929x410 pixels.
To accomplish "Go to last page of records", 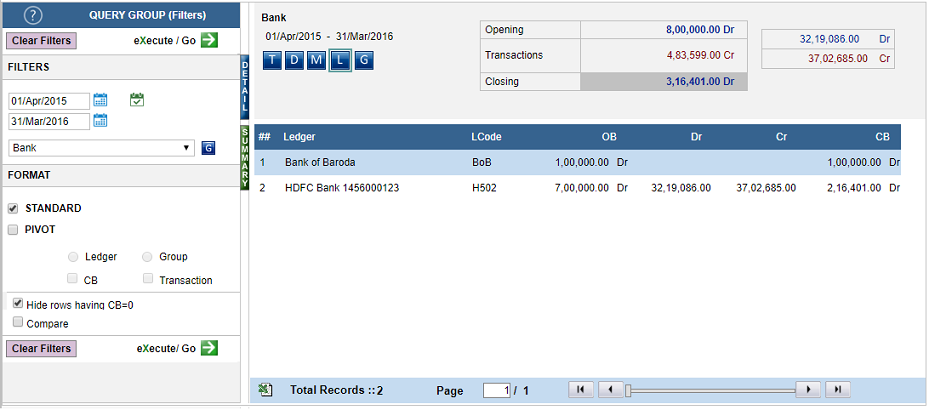I will [x=837, y=389].
